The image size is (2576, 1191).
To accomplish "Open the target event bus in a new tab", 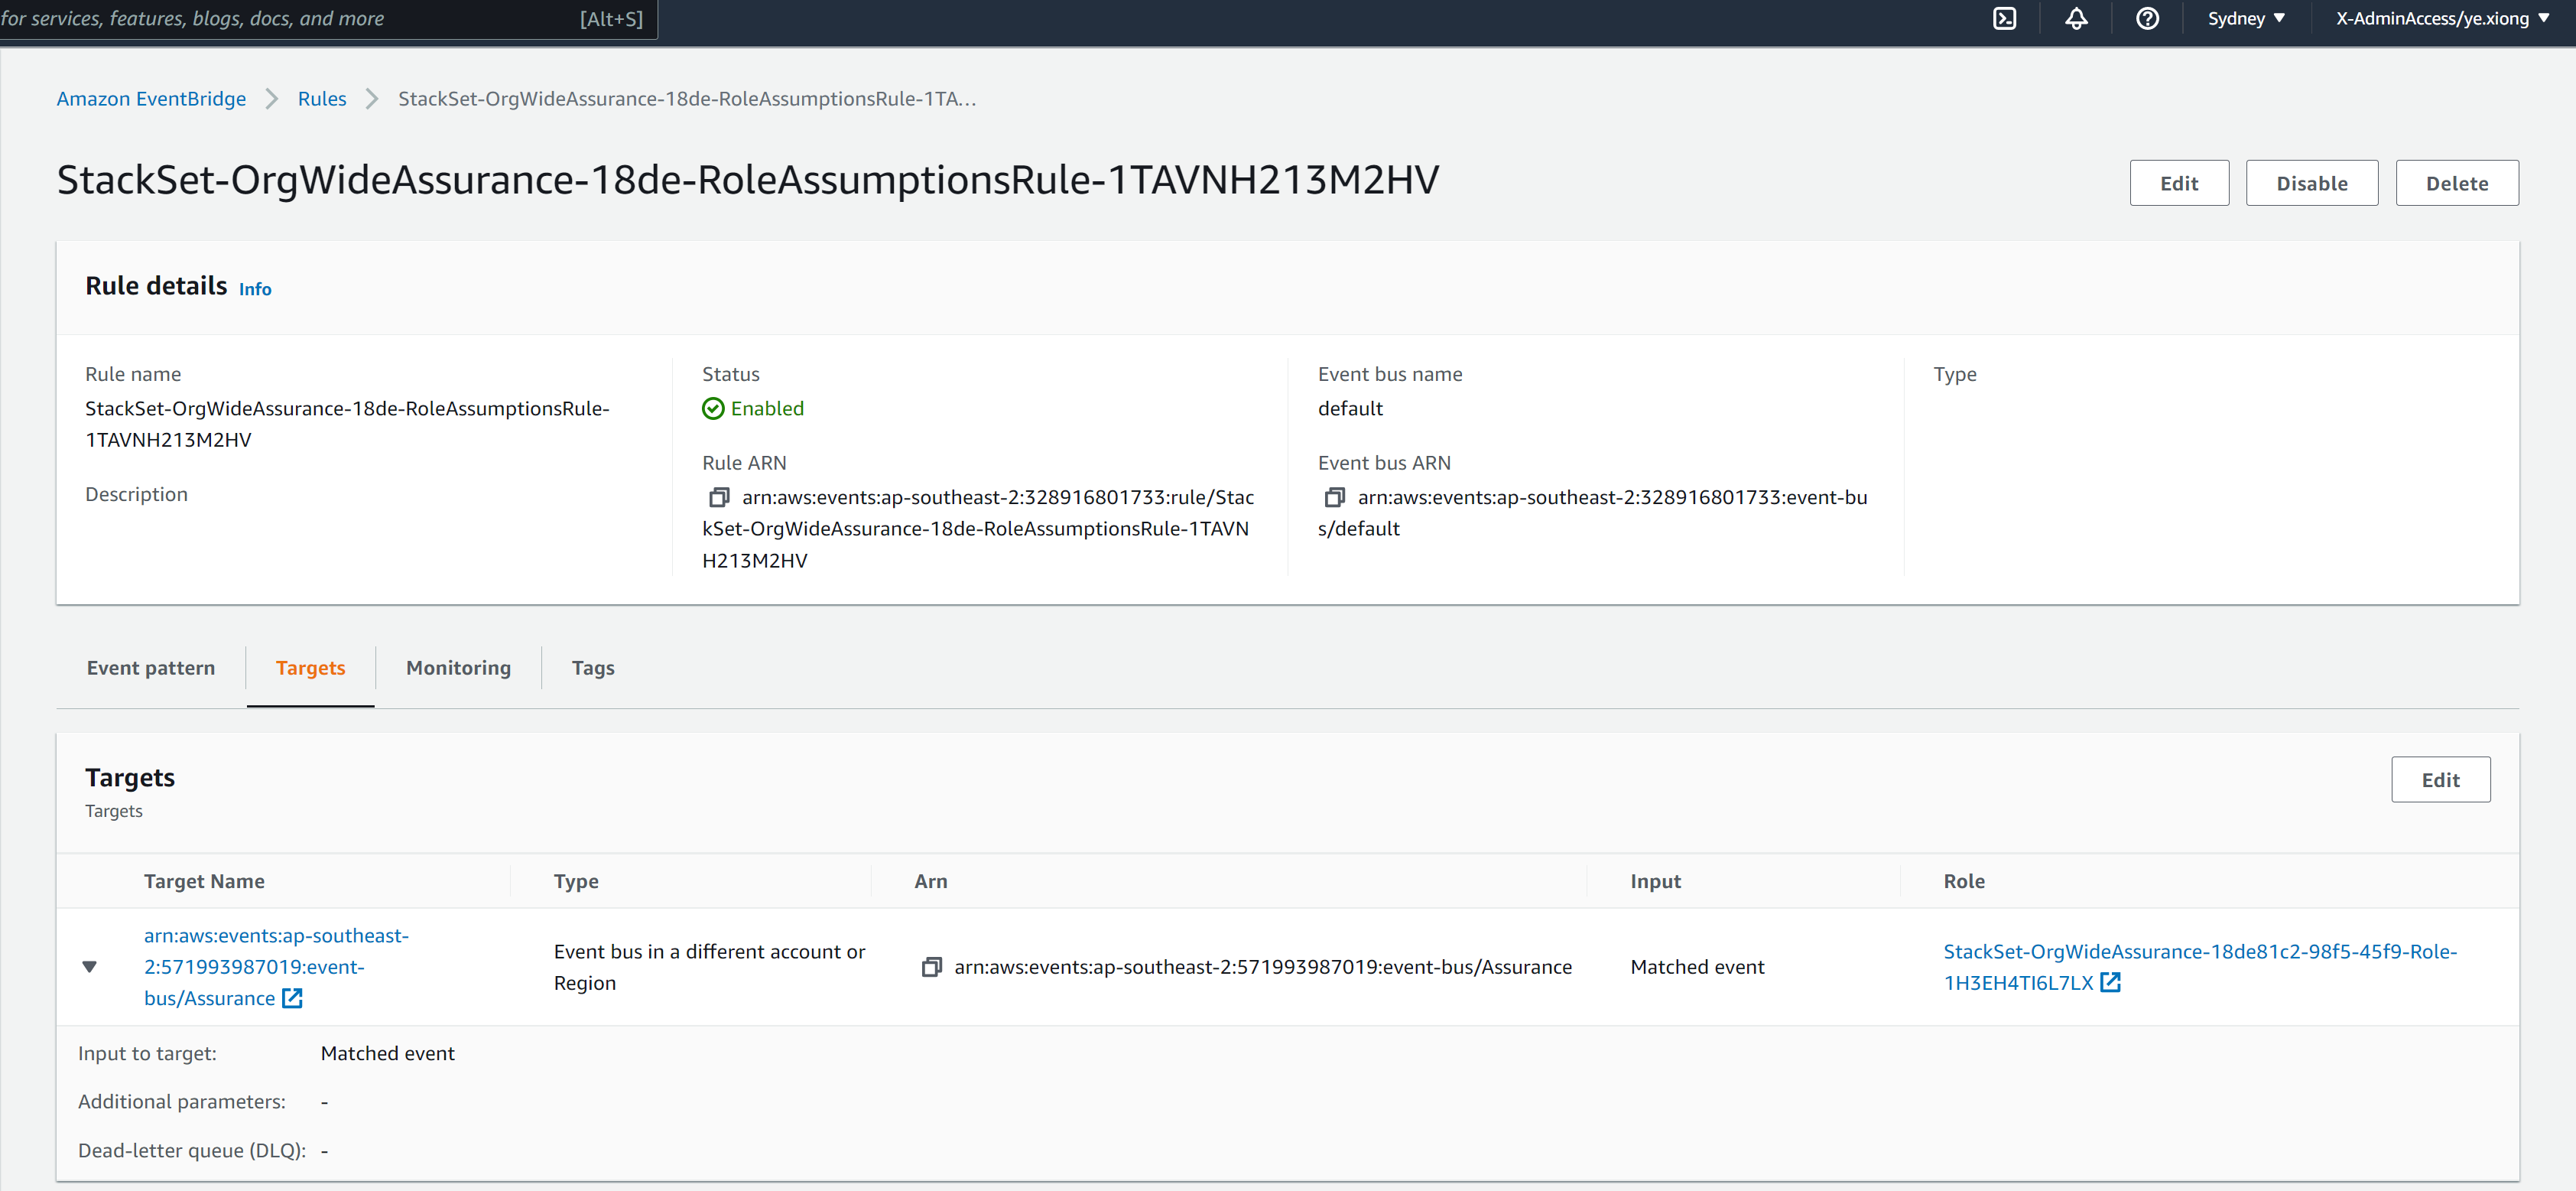I will coord(292,997).
